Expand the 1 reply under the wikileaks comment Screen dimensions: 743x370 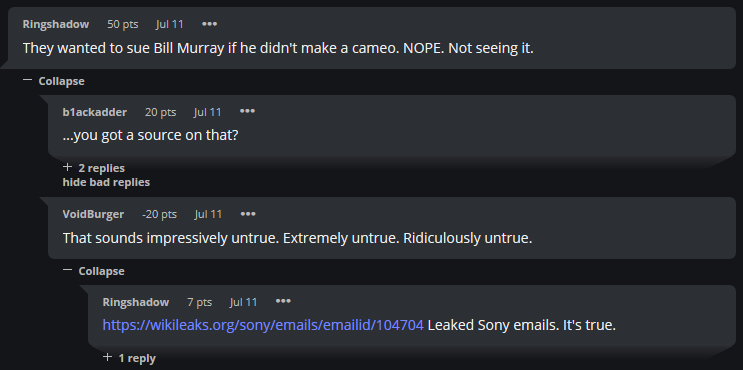click(x=129, y=358)
